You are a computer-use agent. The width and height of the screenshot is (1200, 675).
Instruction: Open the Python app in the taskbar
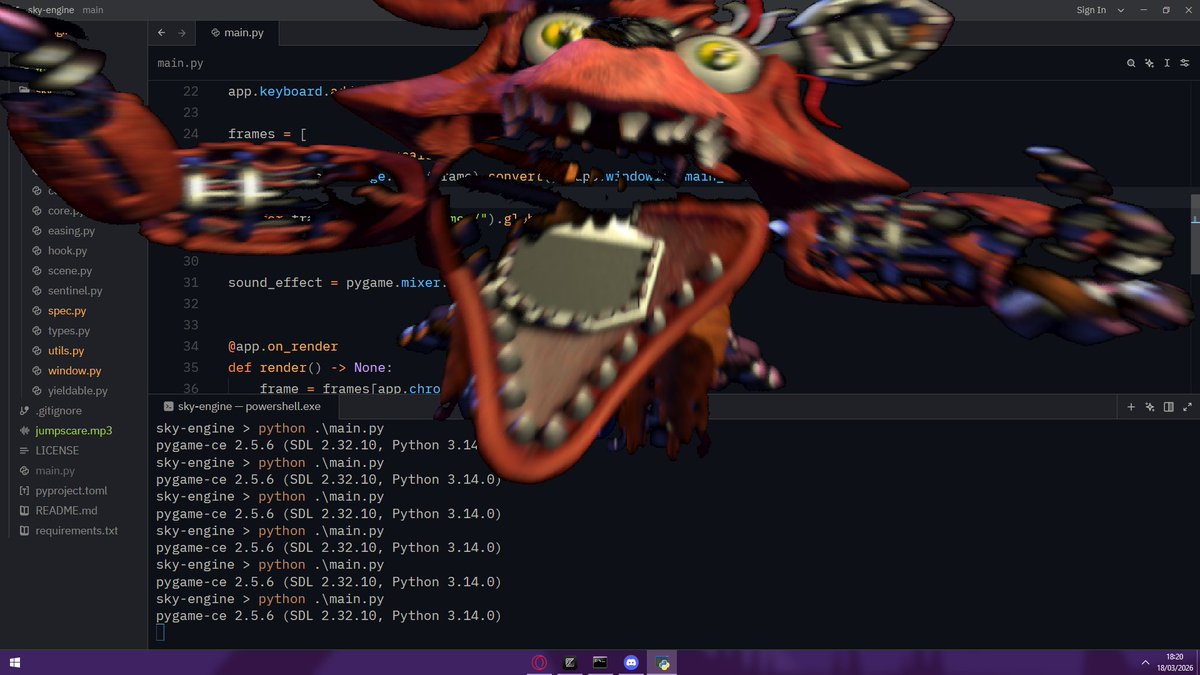662,662
